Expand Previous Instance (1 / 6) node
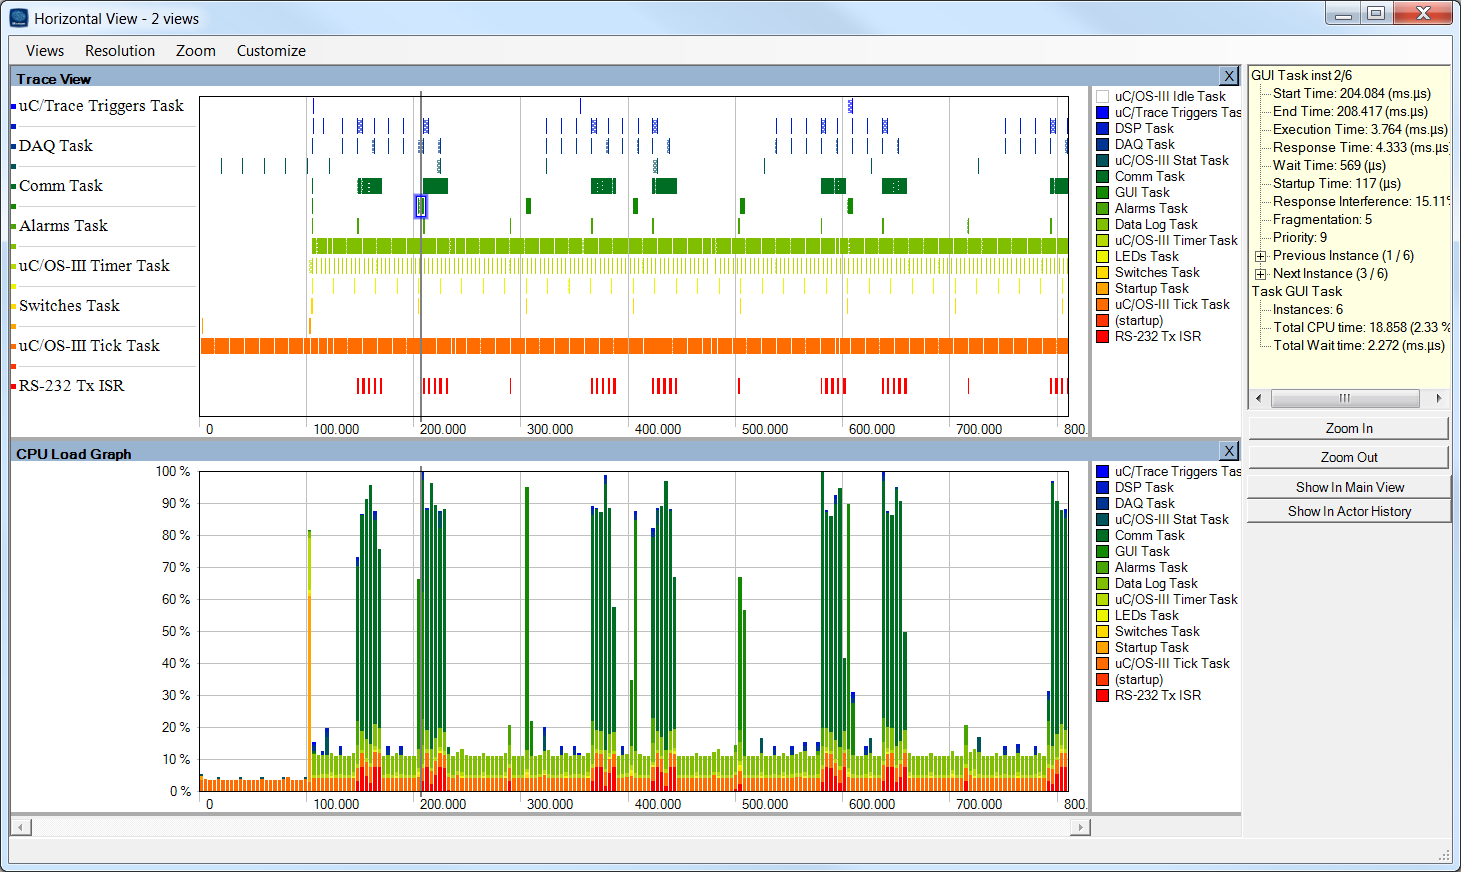Viewport: 1461px width, 872px height. (x=1261, y=256)
